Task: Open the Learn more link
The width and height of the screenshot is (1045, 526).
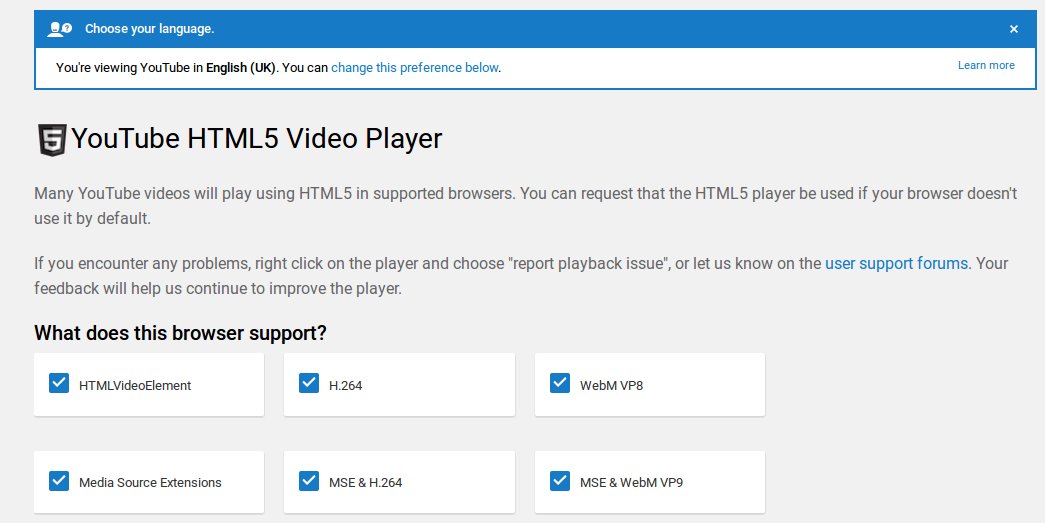Action: [986, 65]
